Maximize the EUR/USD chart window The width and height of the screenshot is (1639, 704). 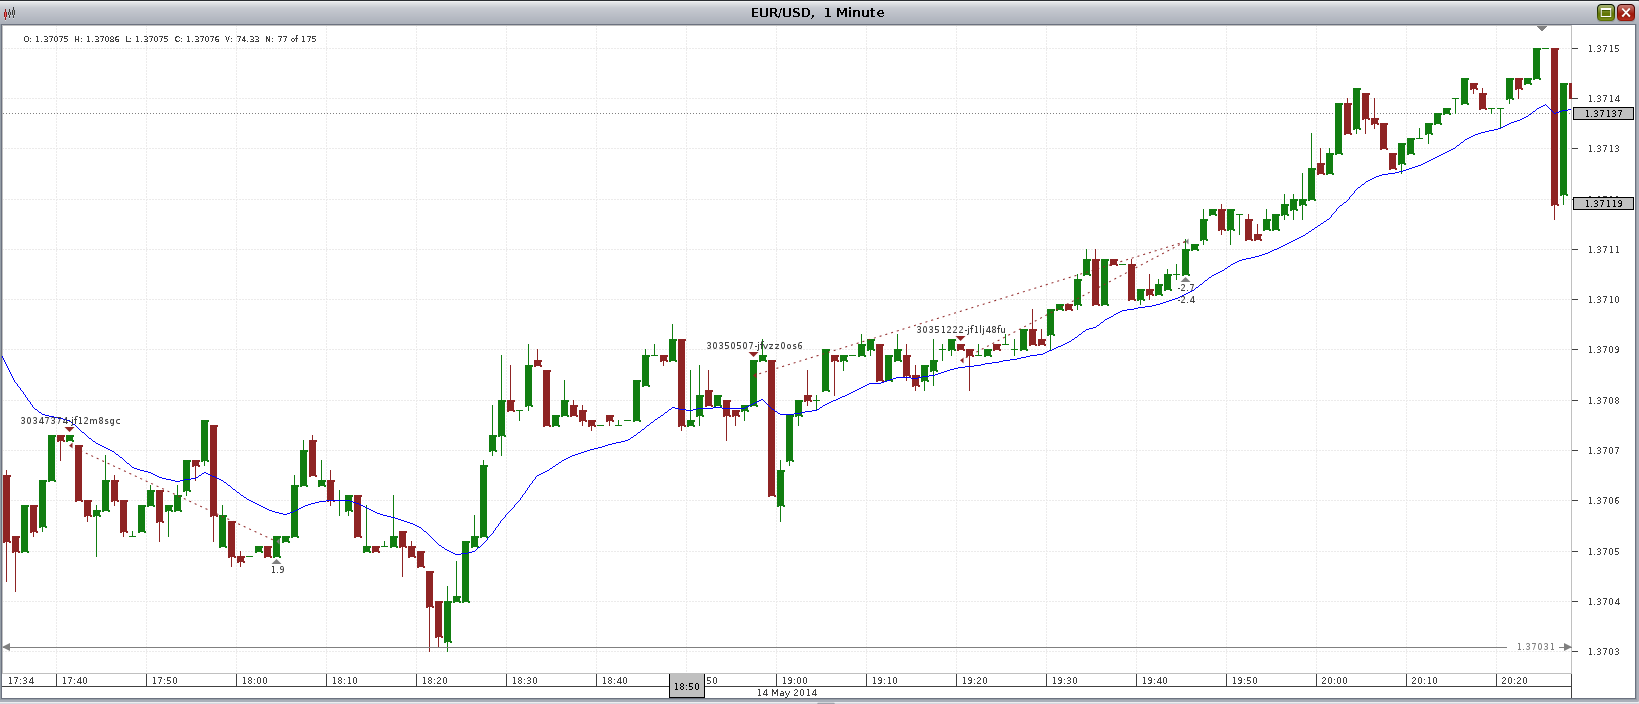[x=1606, y=12]
